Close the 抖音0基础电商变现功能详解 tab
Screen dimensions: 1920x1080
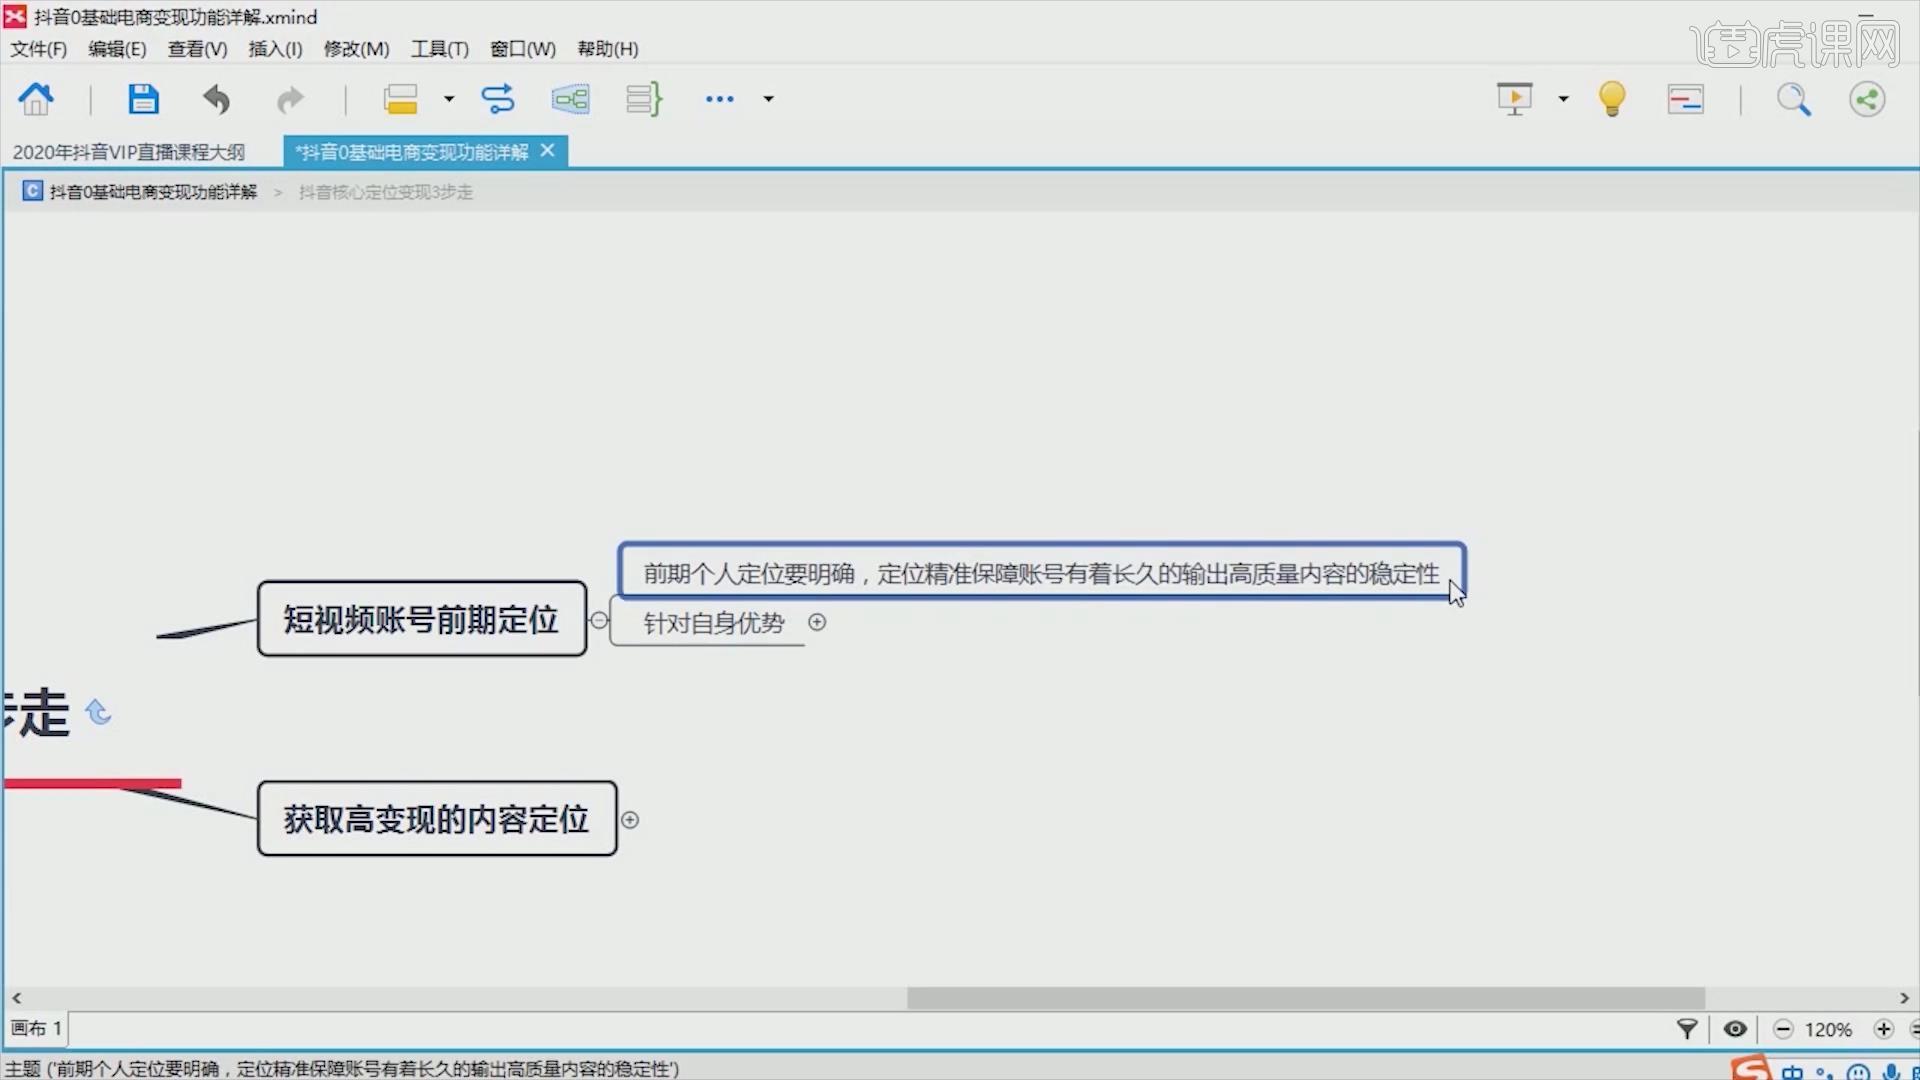point(547,150)
